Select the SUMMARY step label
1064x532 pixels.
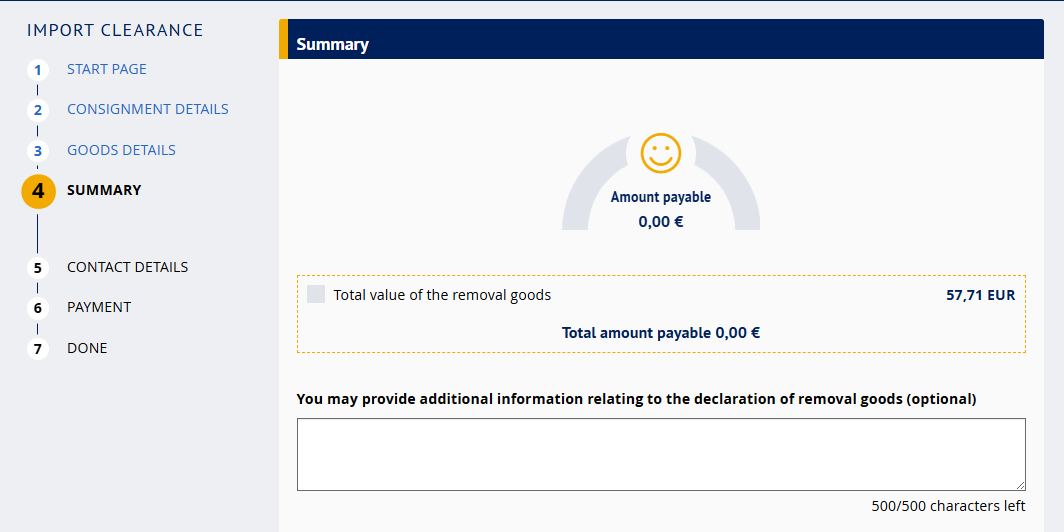[104, 190]
